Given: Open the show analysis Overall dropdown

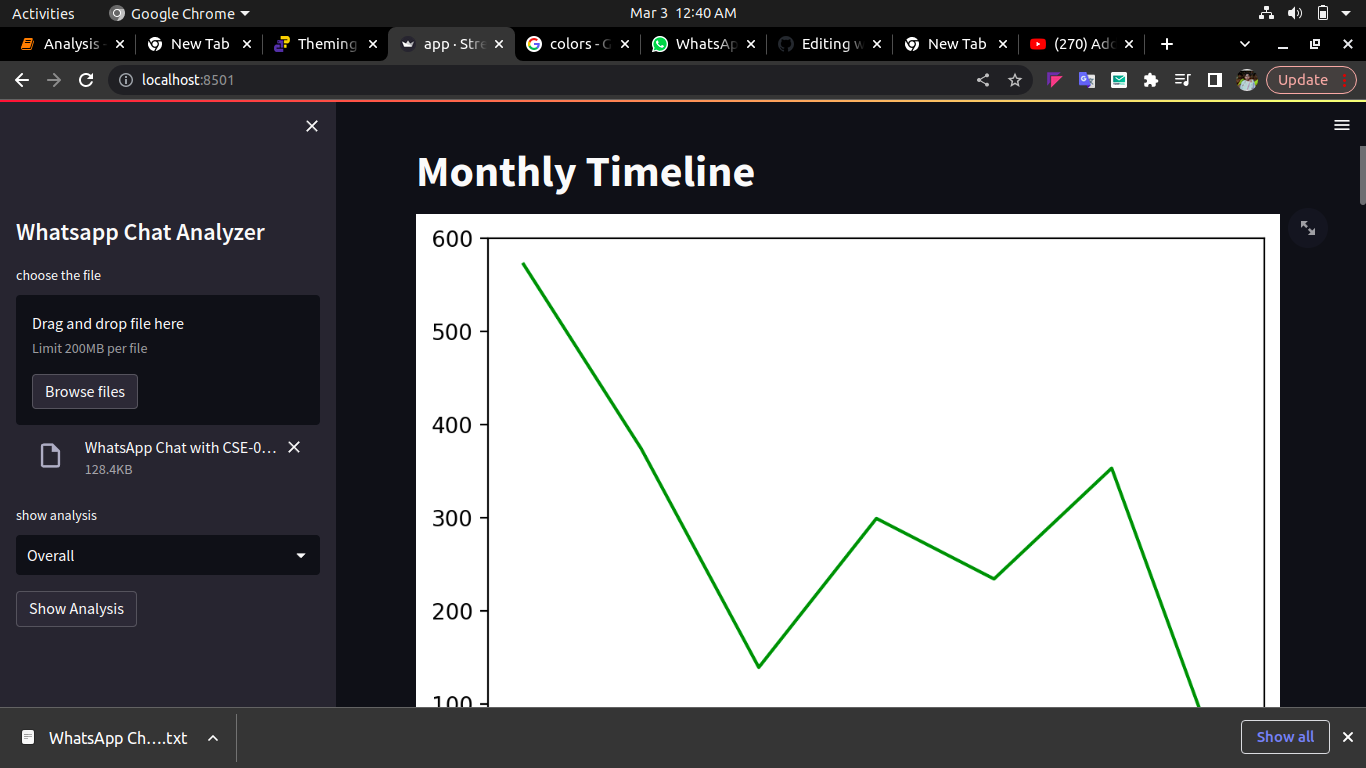Looking at the screenshot, I should pyautogui.click(x=168, y=555).
